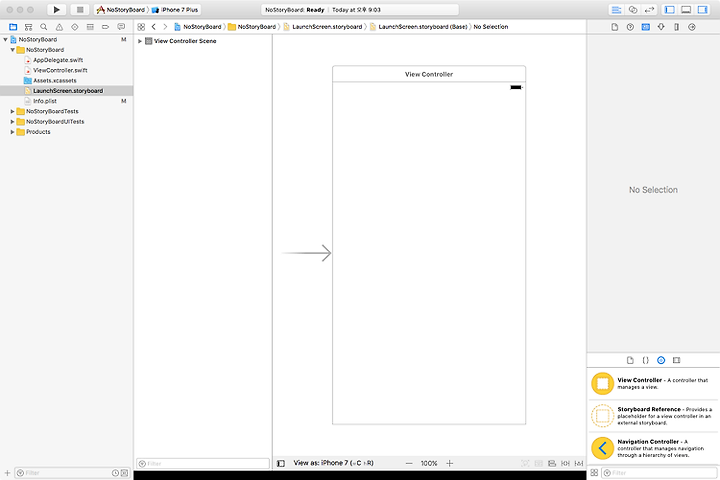Image resolution: width=720 pixels, height=480 pixels.
Task: Click the 100% zoom level
Action: click(x=429, y=463)
